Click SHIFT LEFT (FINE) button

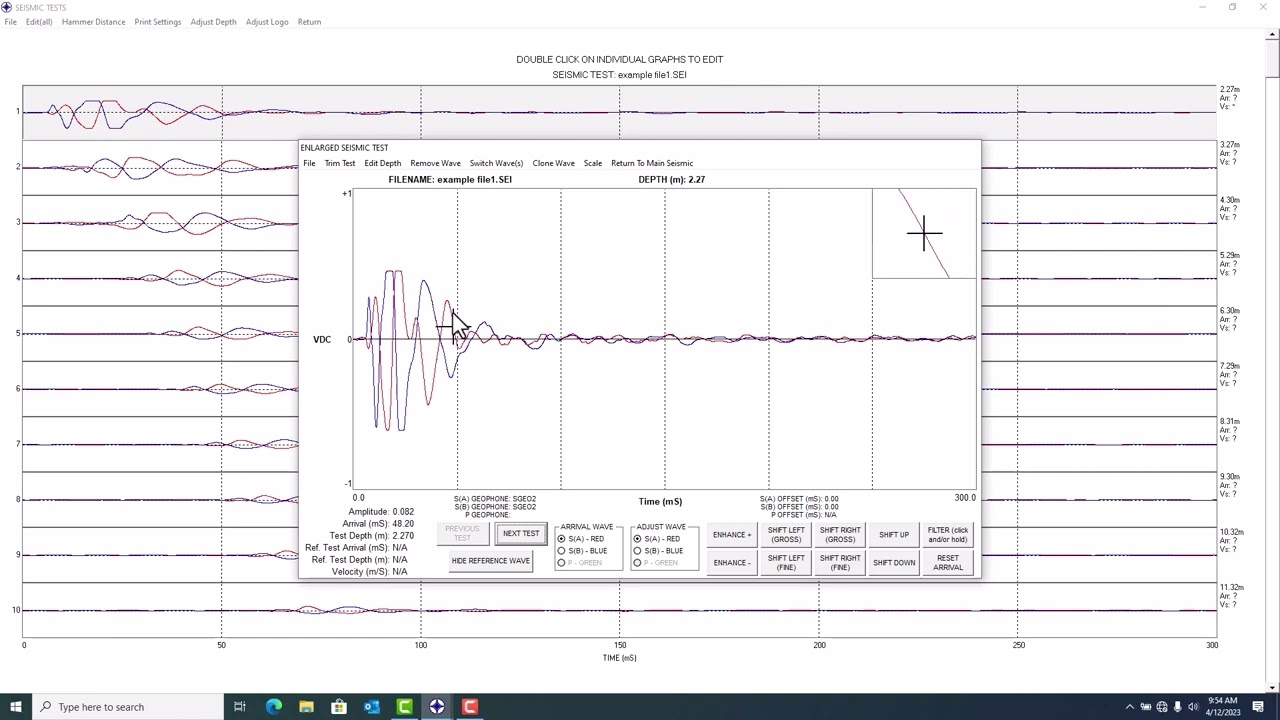pyautogui.click(x=786, y=563)
